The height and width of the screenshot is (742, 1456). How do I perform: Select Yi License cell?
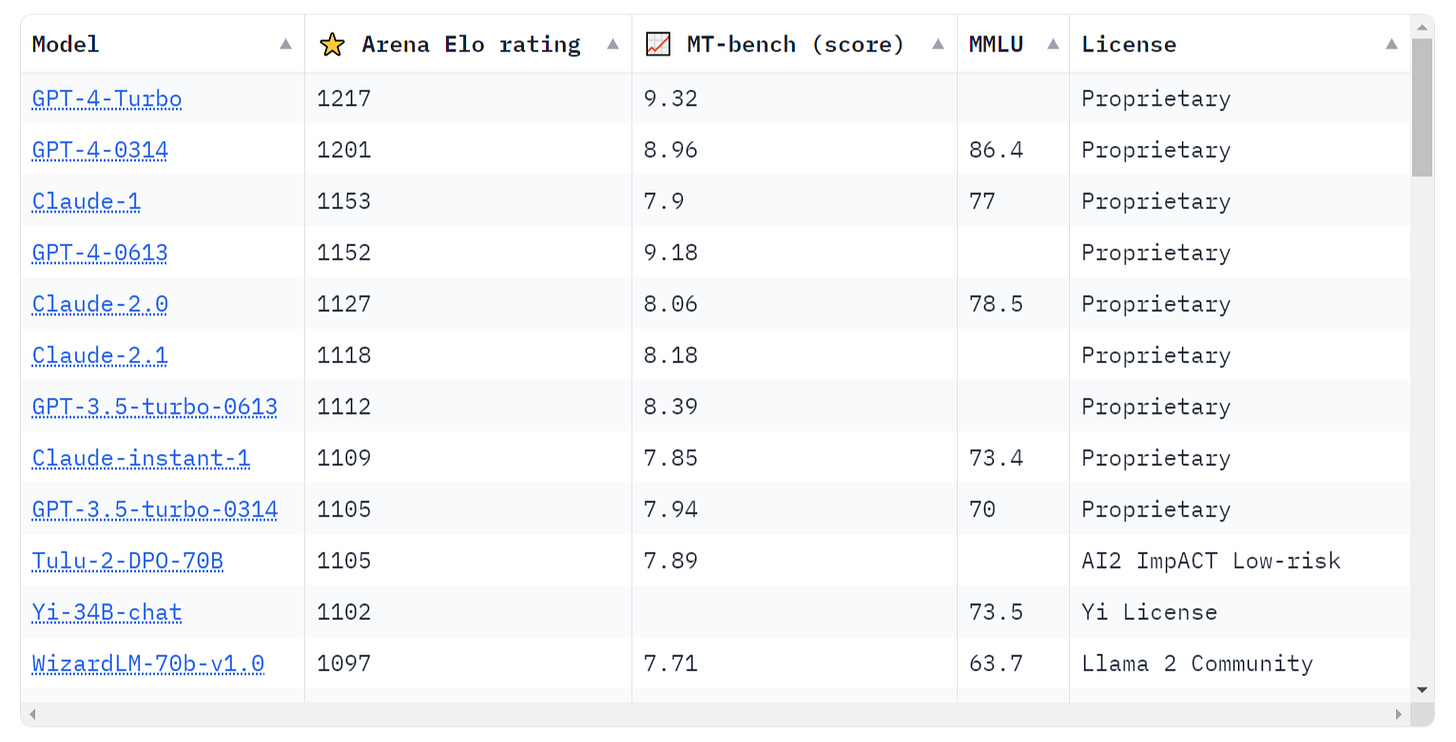click(x=1241, y=612)
